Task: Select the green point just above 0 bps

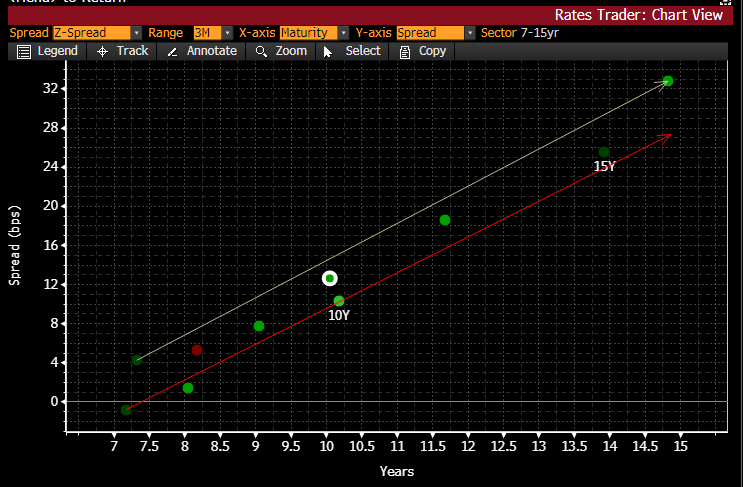Action: 188,388
